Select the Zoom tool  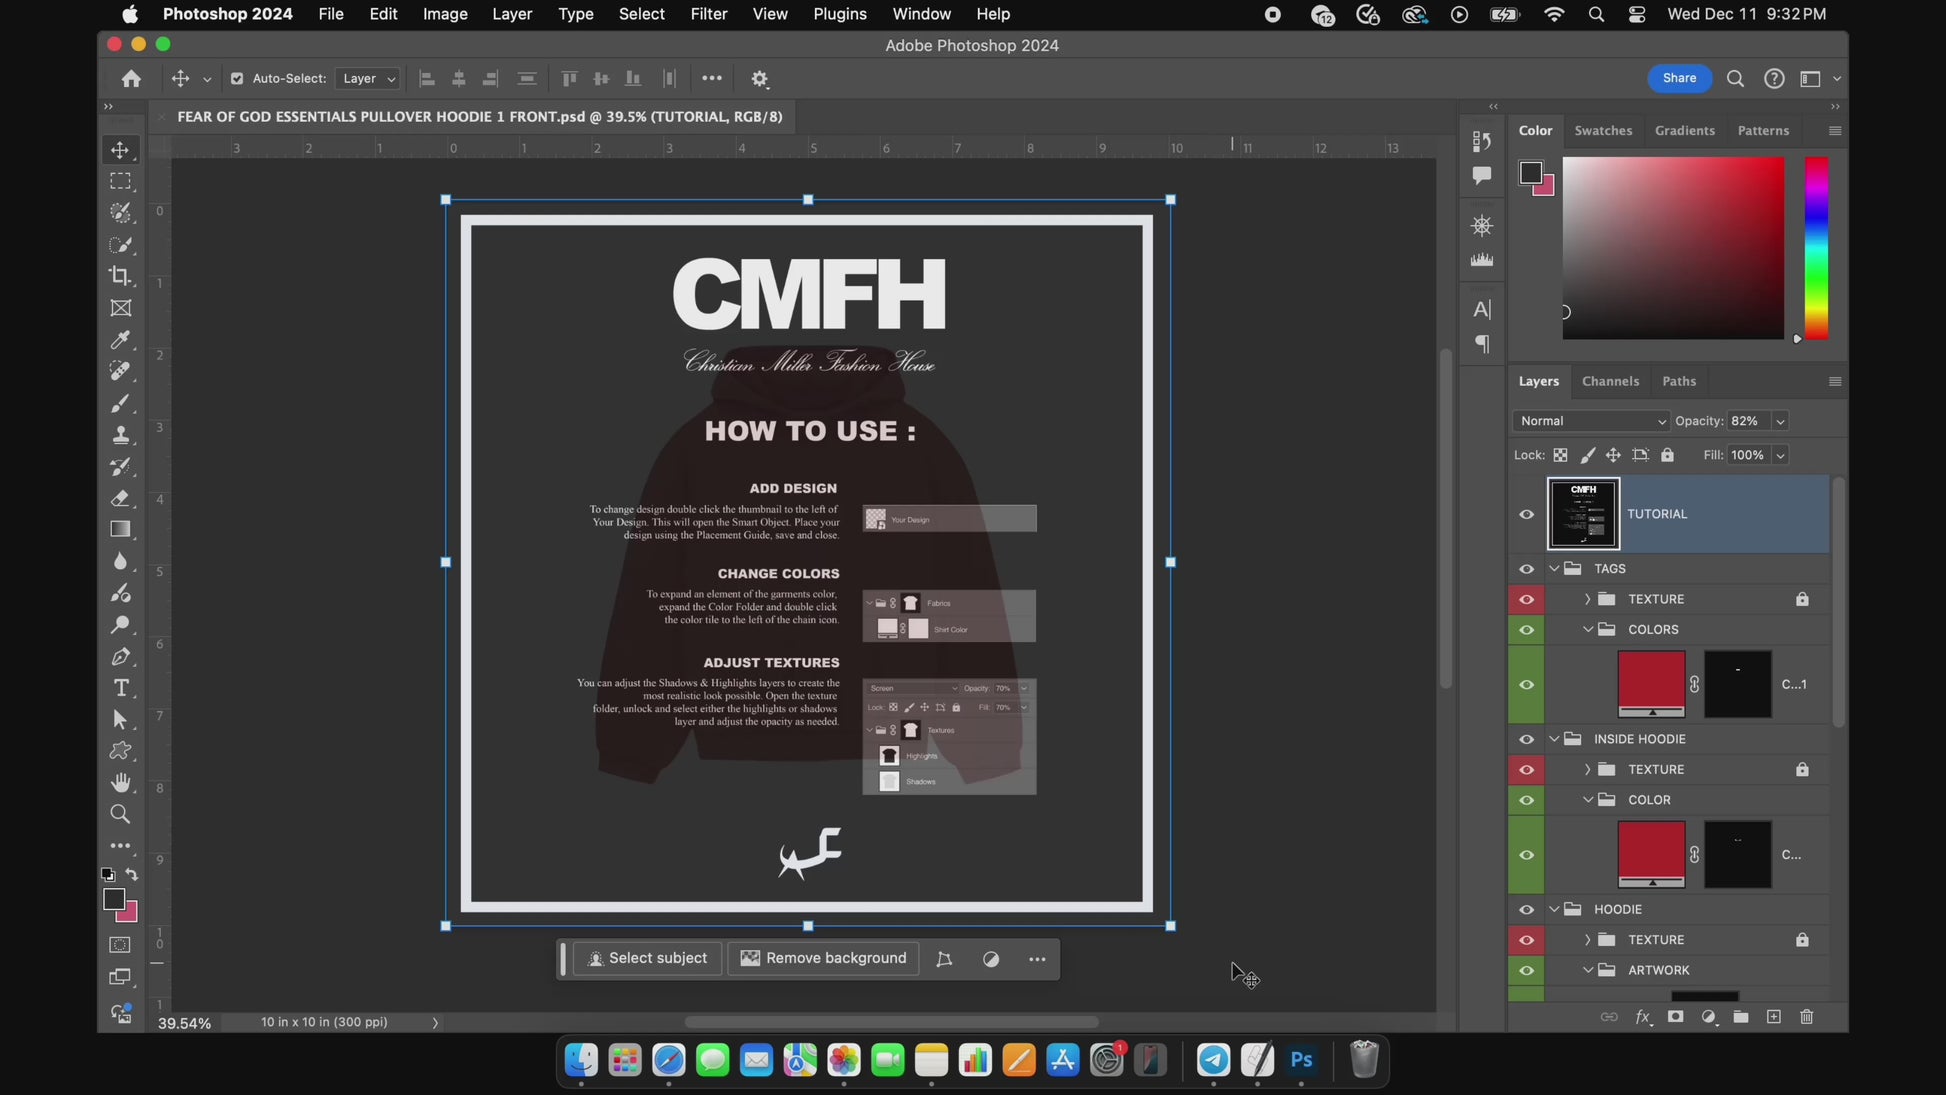click(x=120, y=814)
